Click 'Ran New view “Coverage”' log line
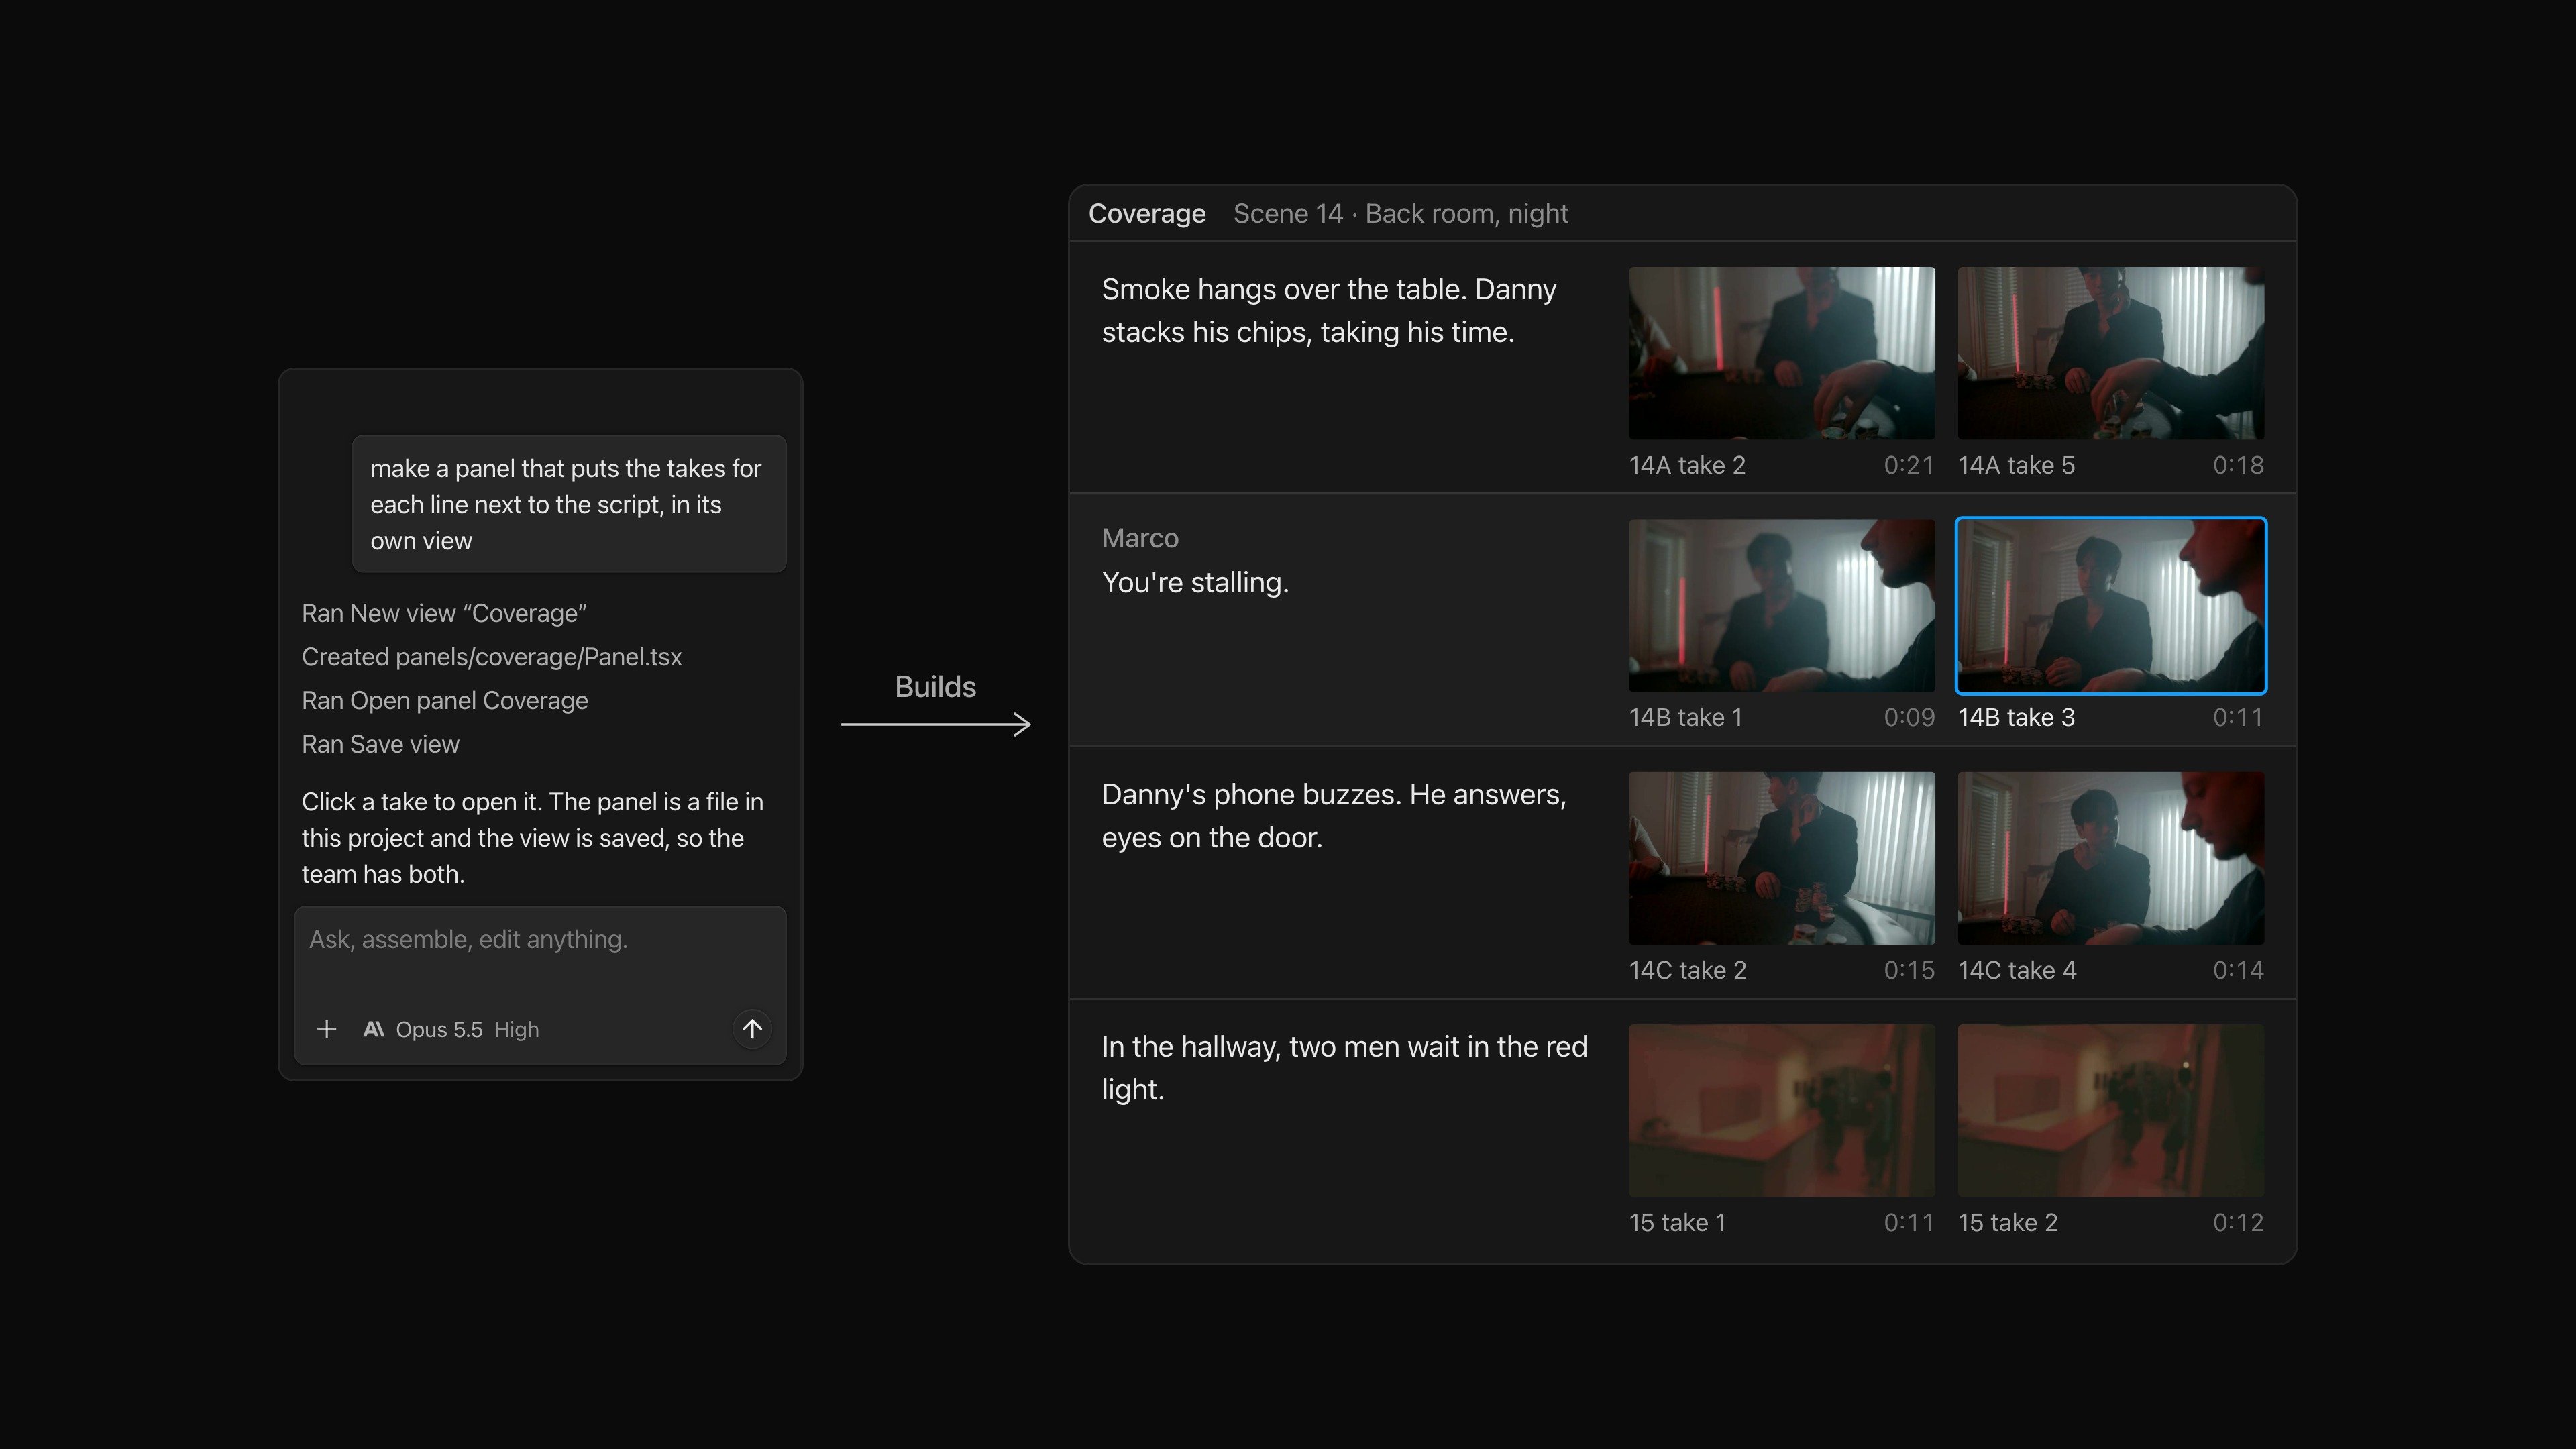This screenshot has width=2576, height=1449. [444, 613]
